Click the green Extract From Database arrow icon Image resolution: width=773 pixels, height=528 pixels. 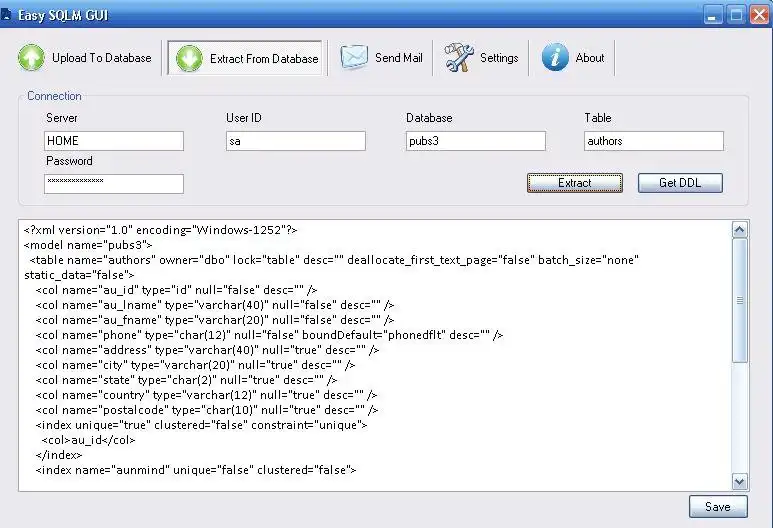tap(189, 58)
